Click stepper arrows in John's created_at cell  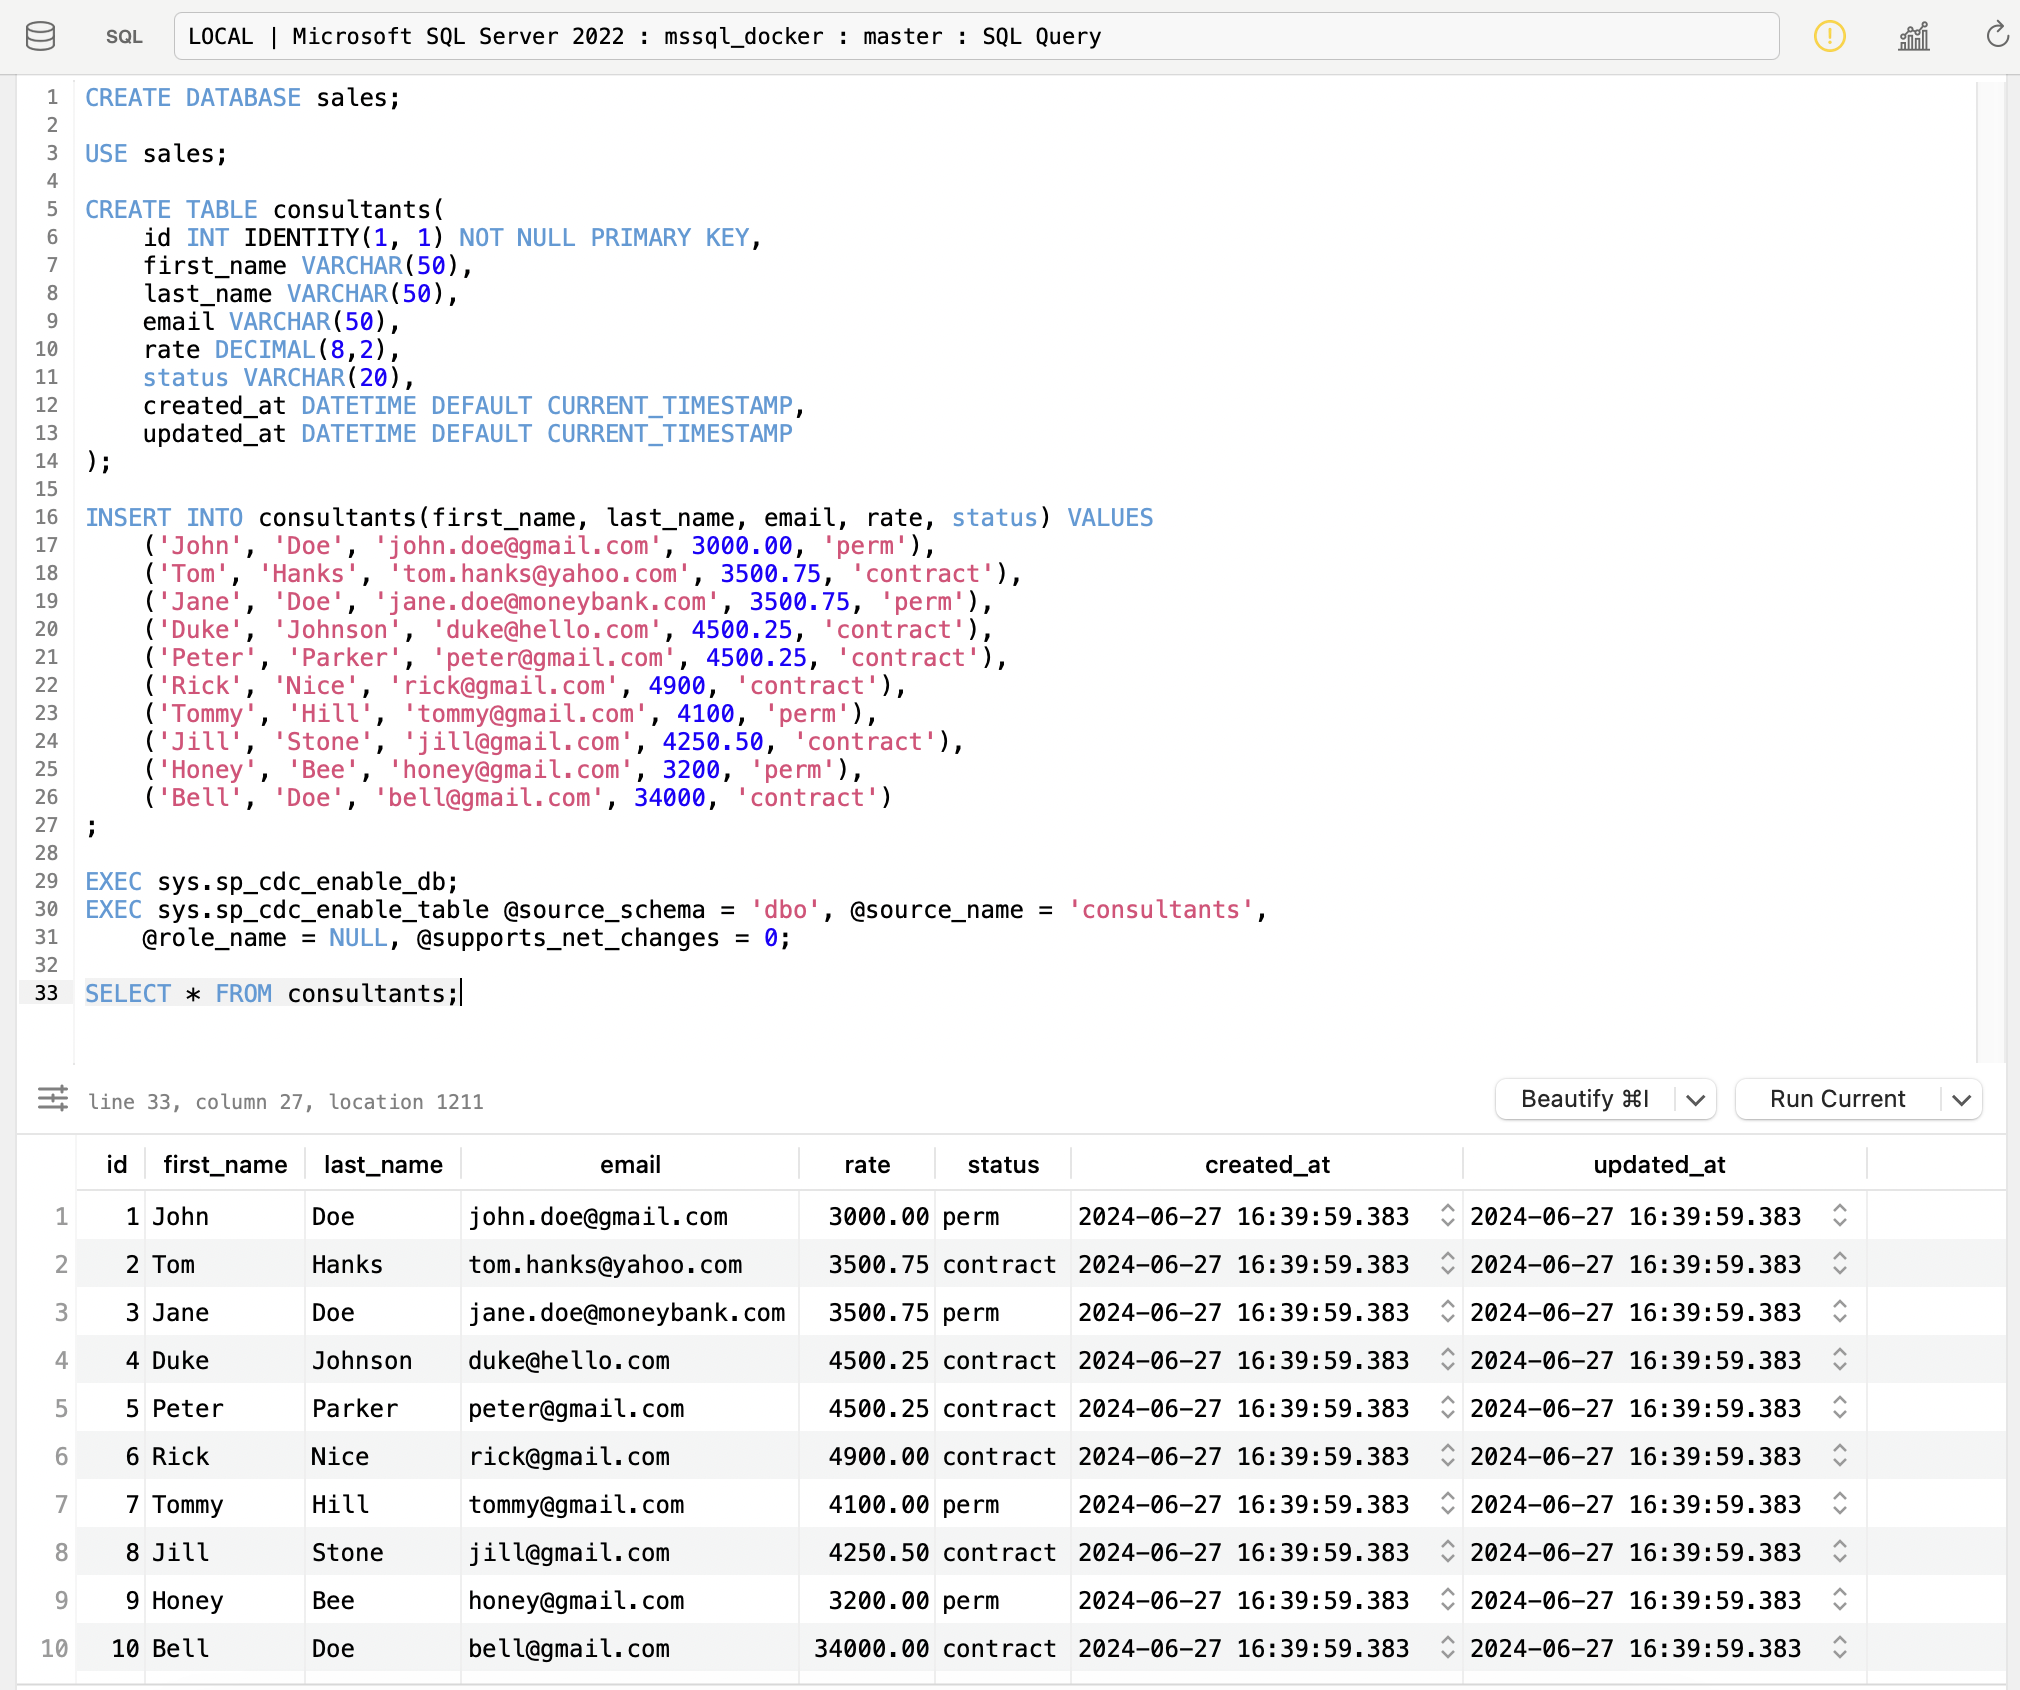point(1447,1216)
